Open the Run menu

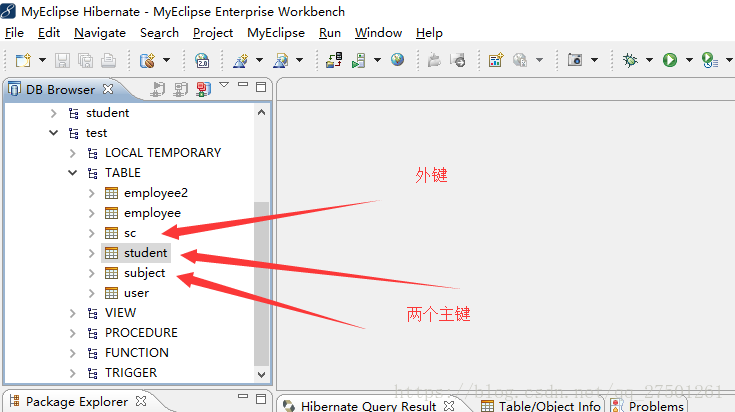point(330,33)
